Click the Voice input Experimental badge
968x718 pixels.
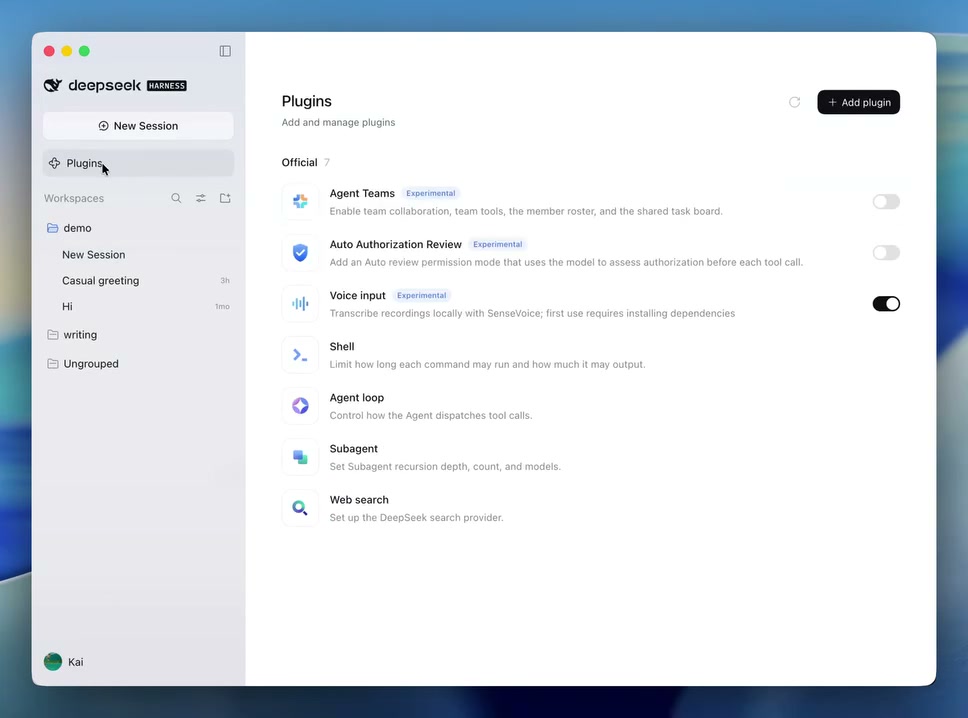click(x=422, y=296)
